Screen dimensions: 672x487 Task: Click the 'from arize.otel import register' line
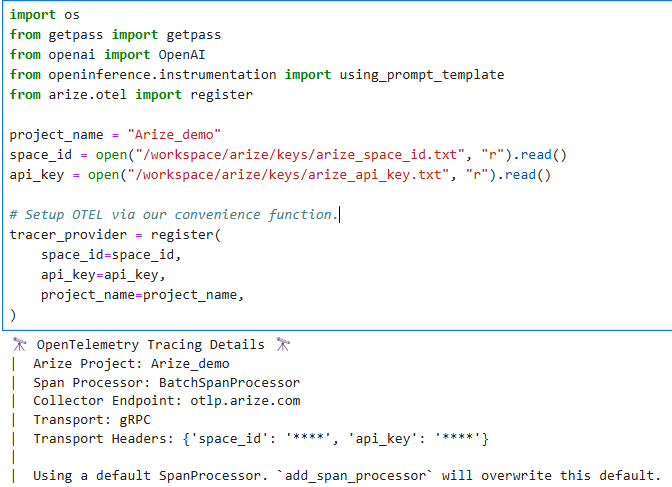coord(131,95)
